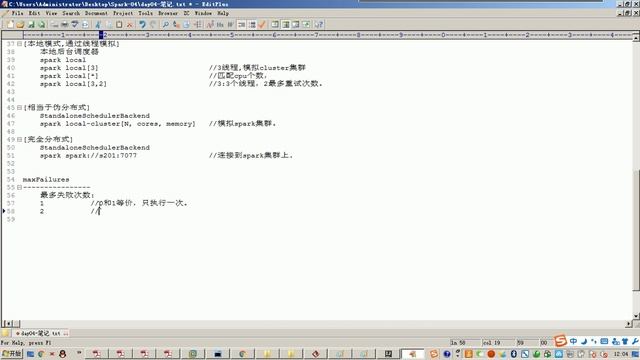Screen dimensions: 640x360
Task: Click the Save All toolbar icon
Action: [42, 24]
